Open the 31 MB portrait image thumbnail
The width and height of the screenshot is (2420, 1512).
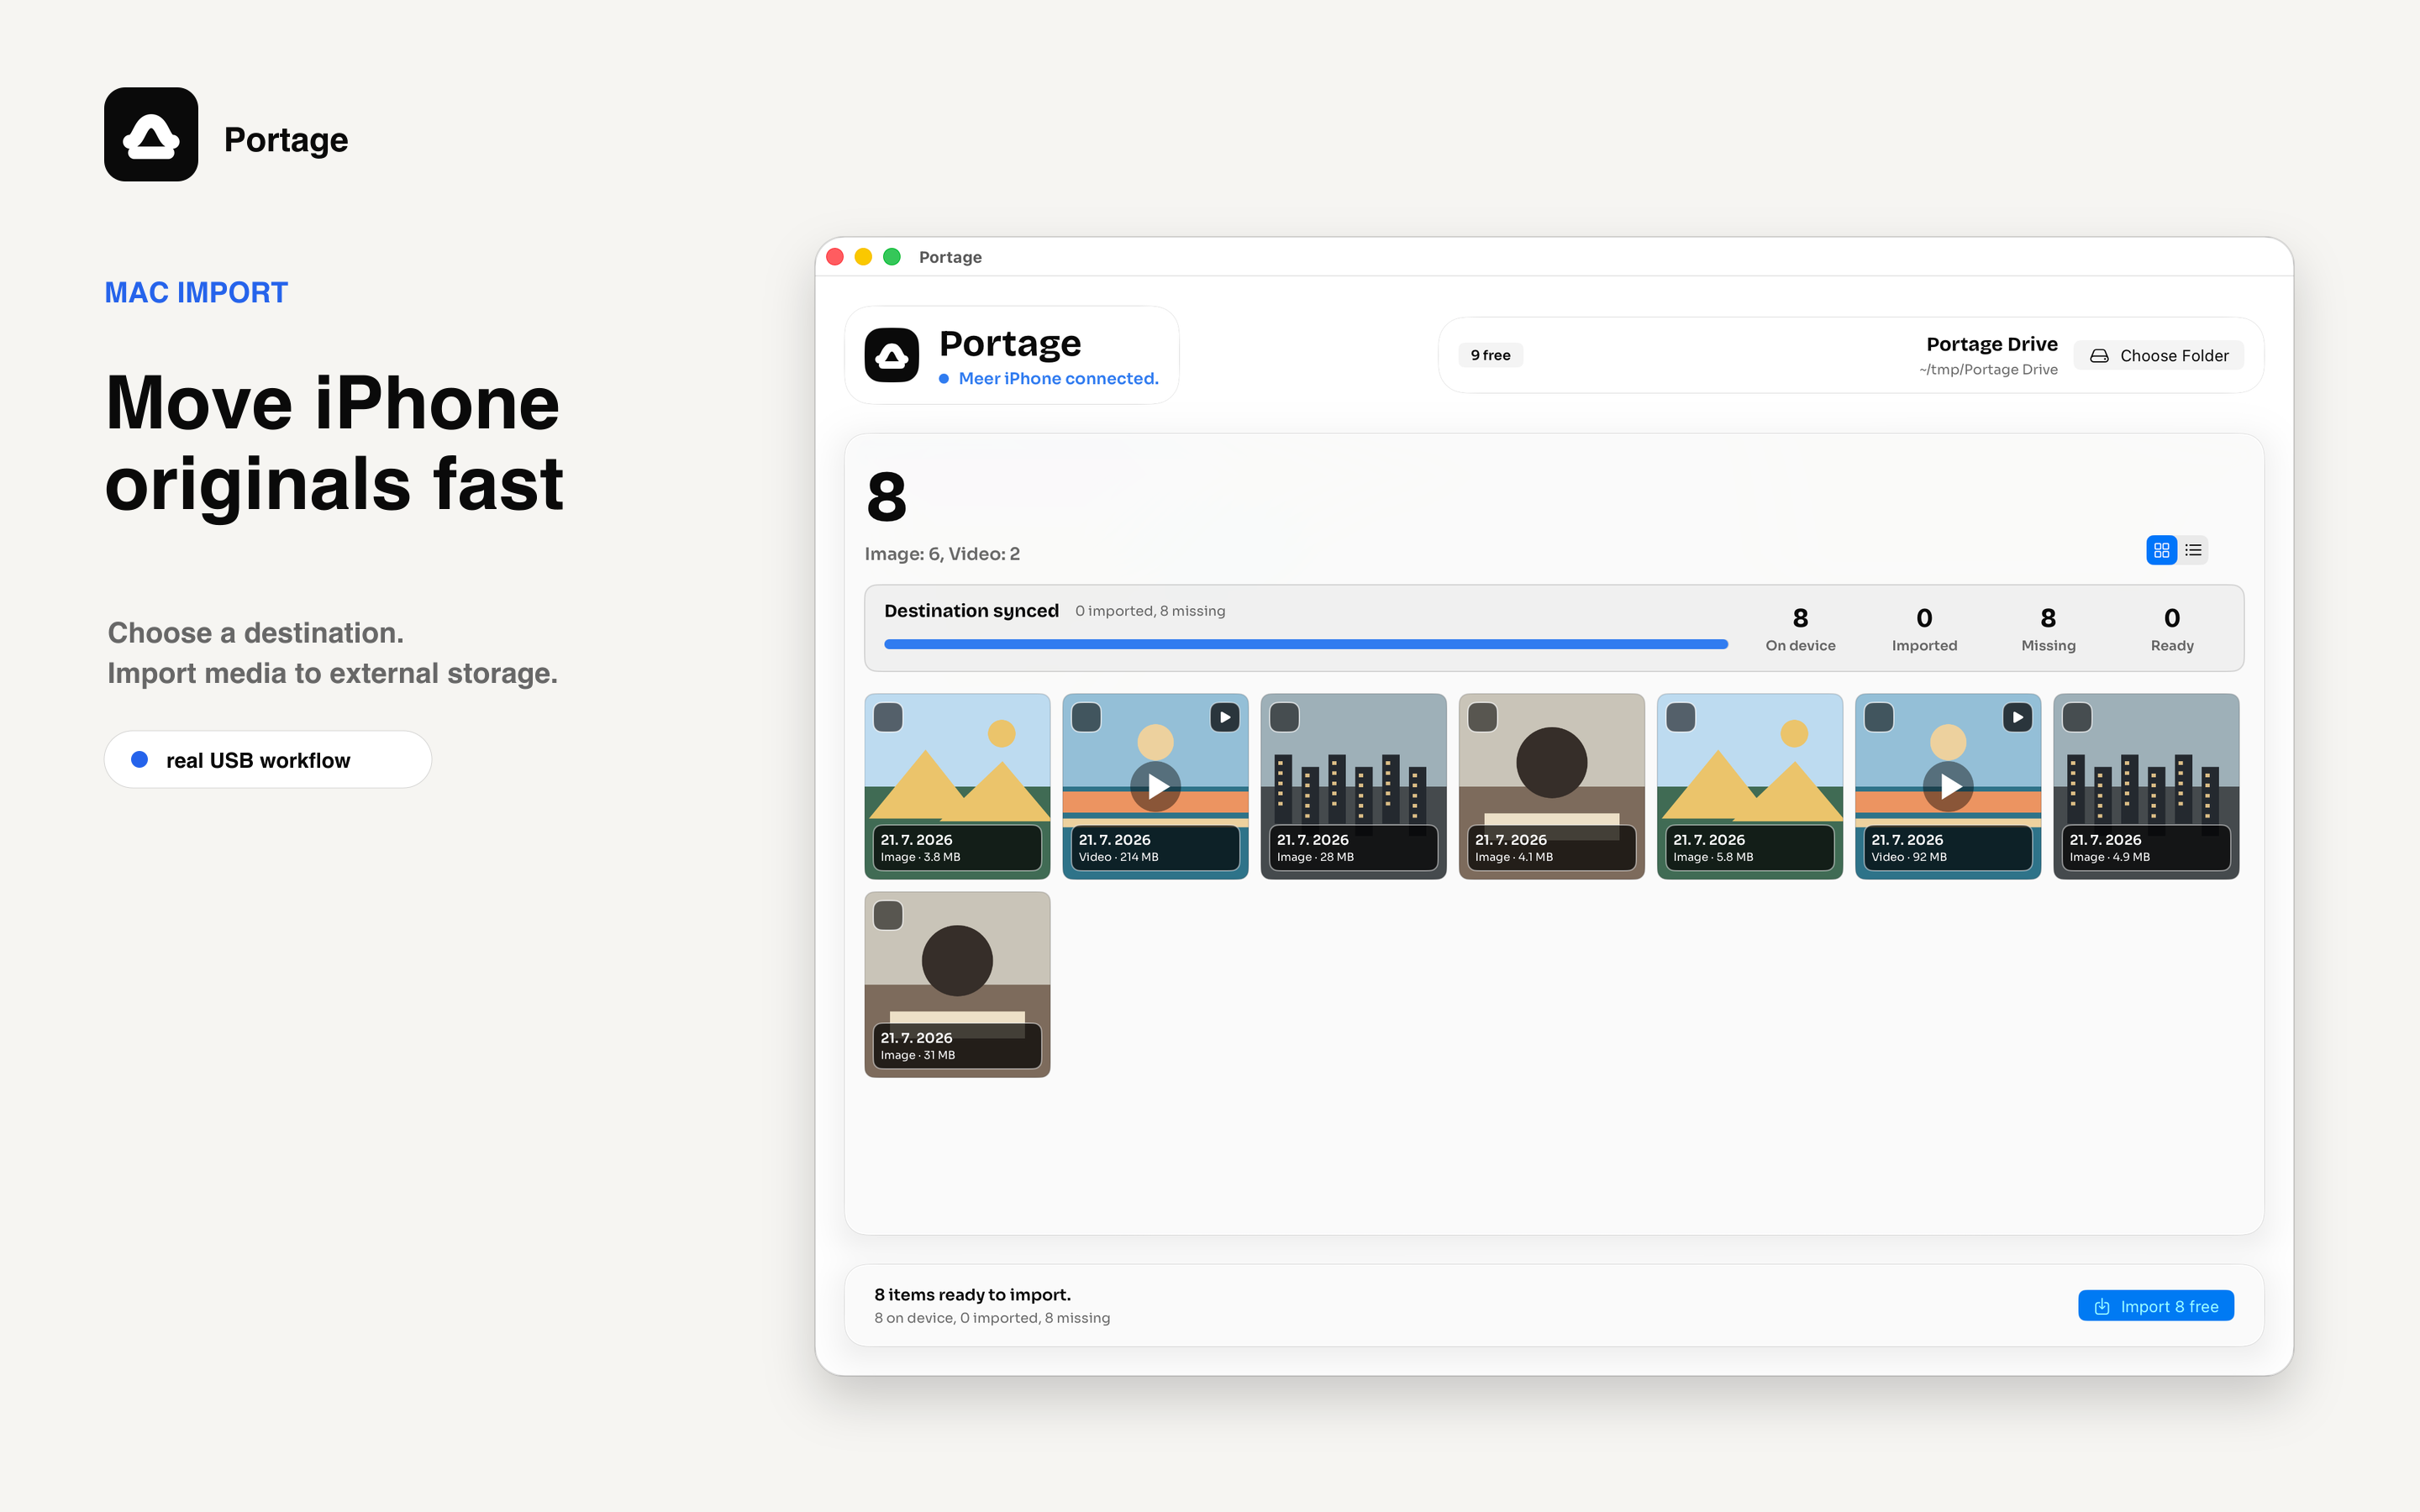click(957, 984)
